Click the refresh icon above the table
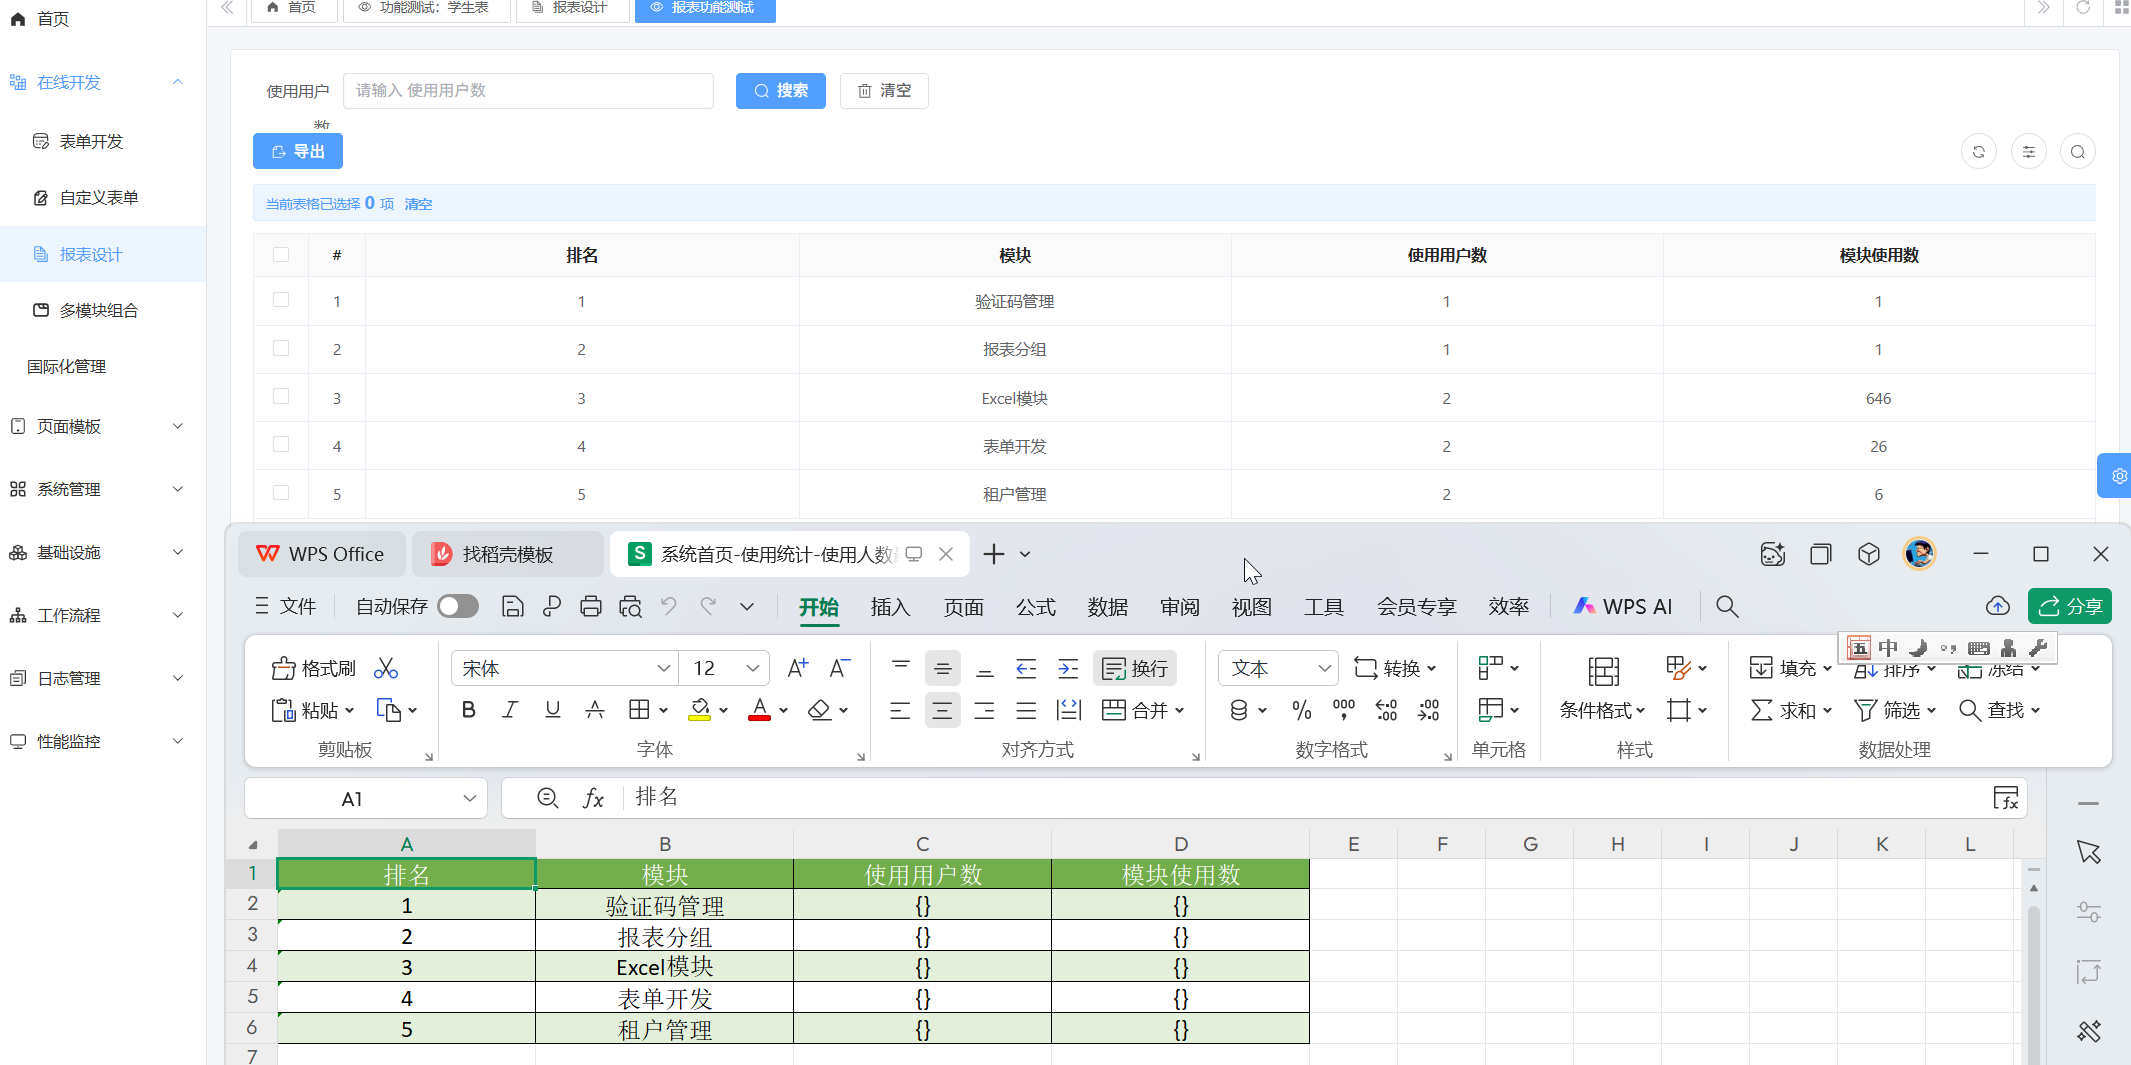 1978,152
